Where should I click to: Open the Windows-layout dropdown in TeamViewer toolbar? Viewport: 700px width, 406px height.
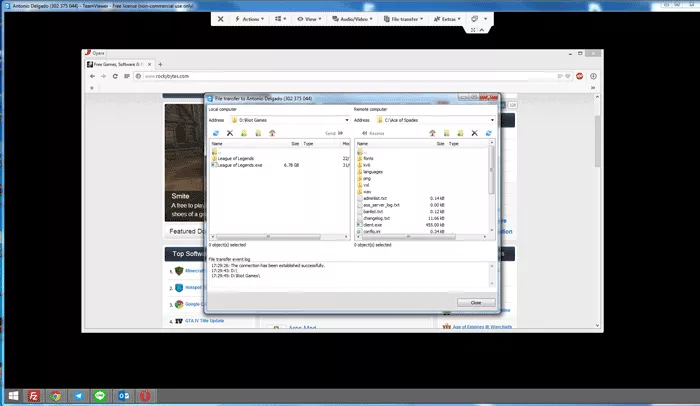pos(280,19)
